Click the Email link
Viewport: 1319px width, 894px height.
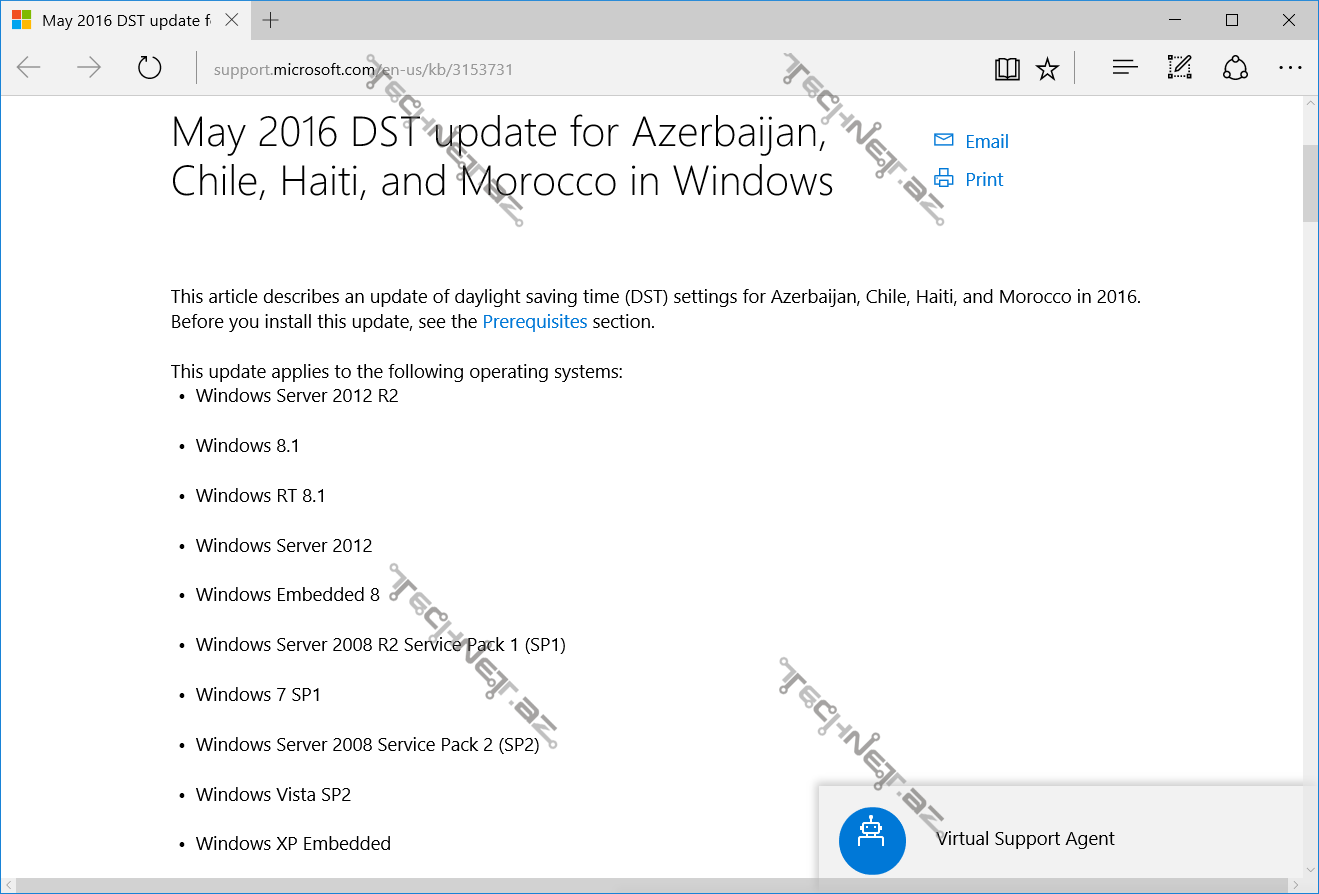click(986, 141)
